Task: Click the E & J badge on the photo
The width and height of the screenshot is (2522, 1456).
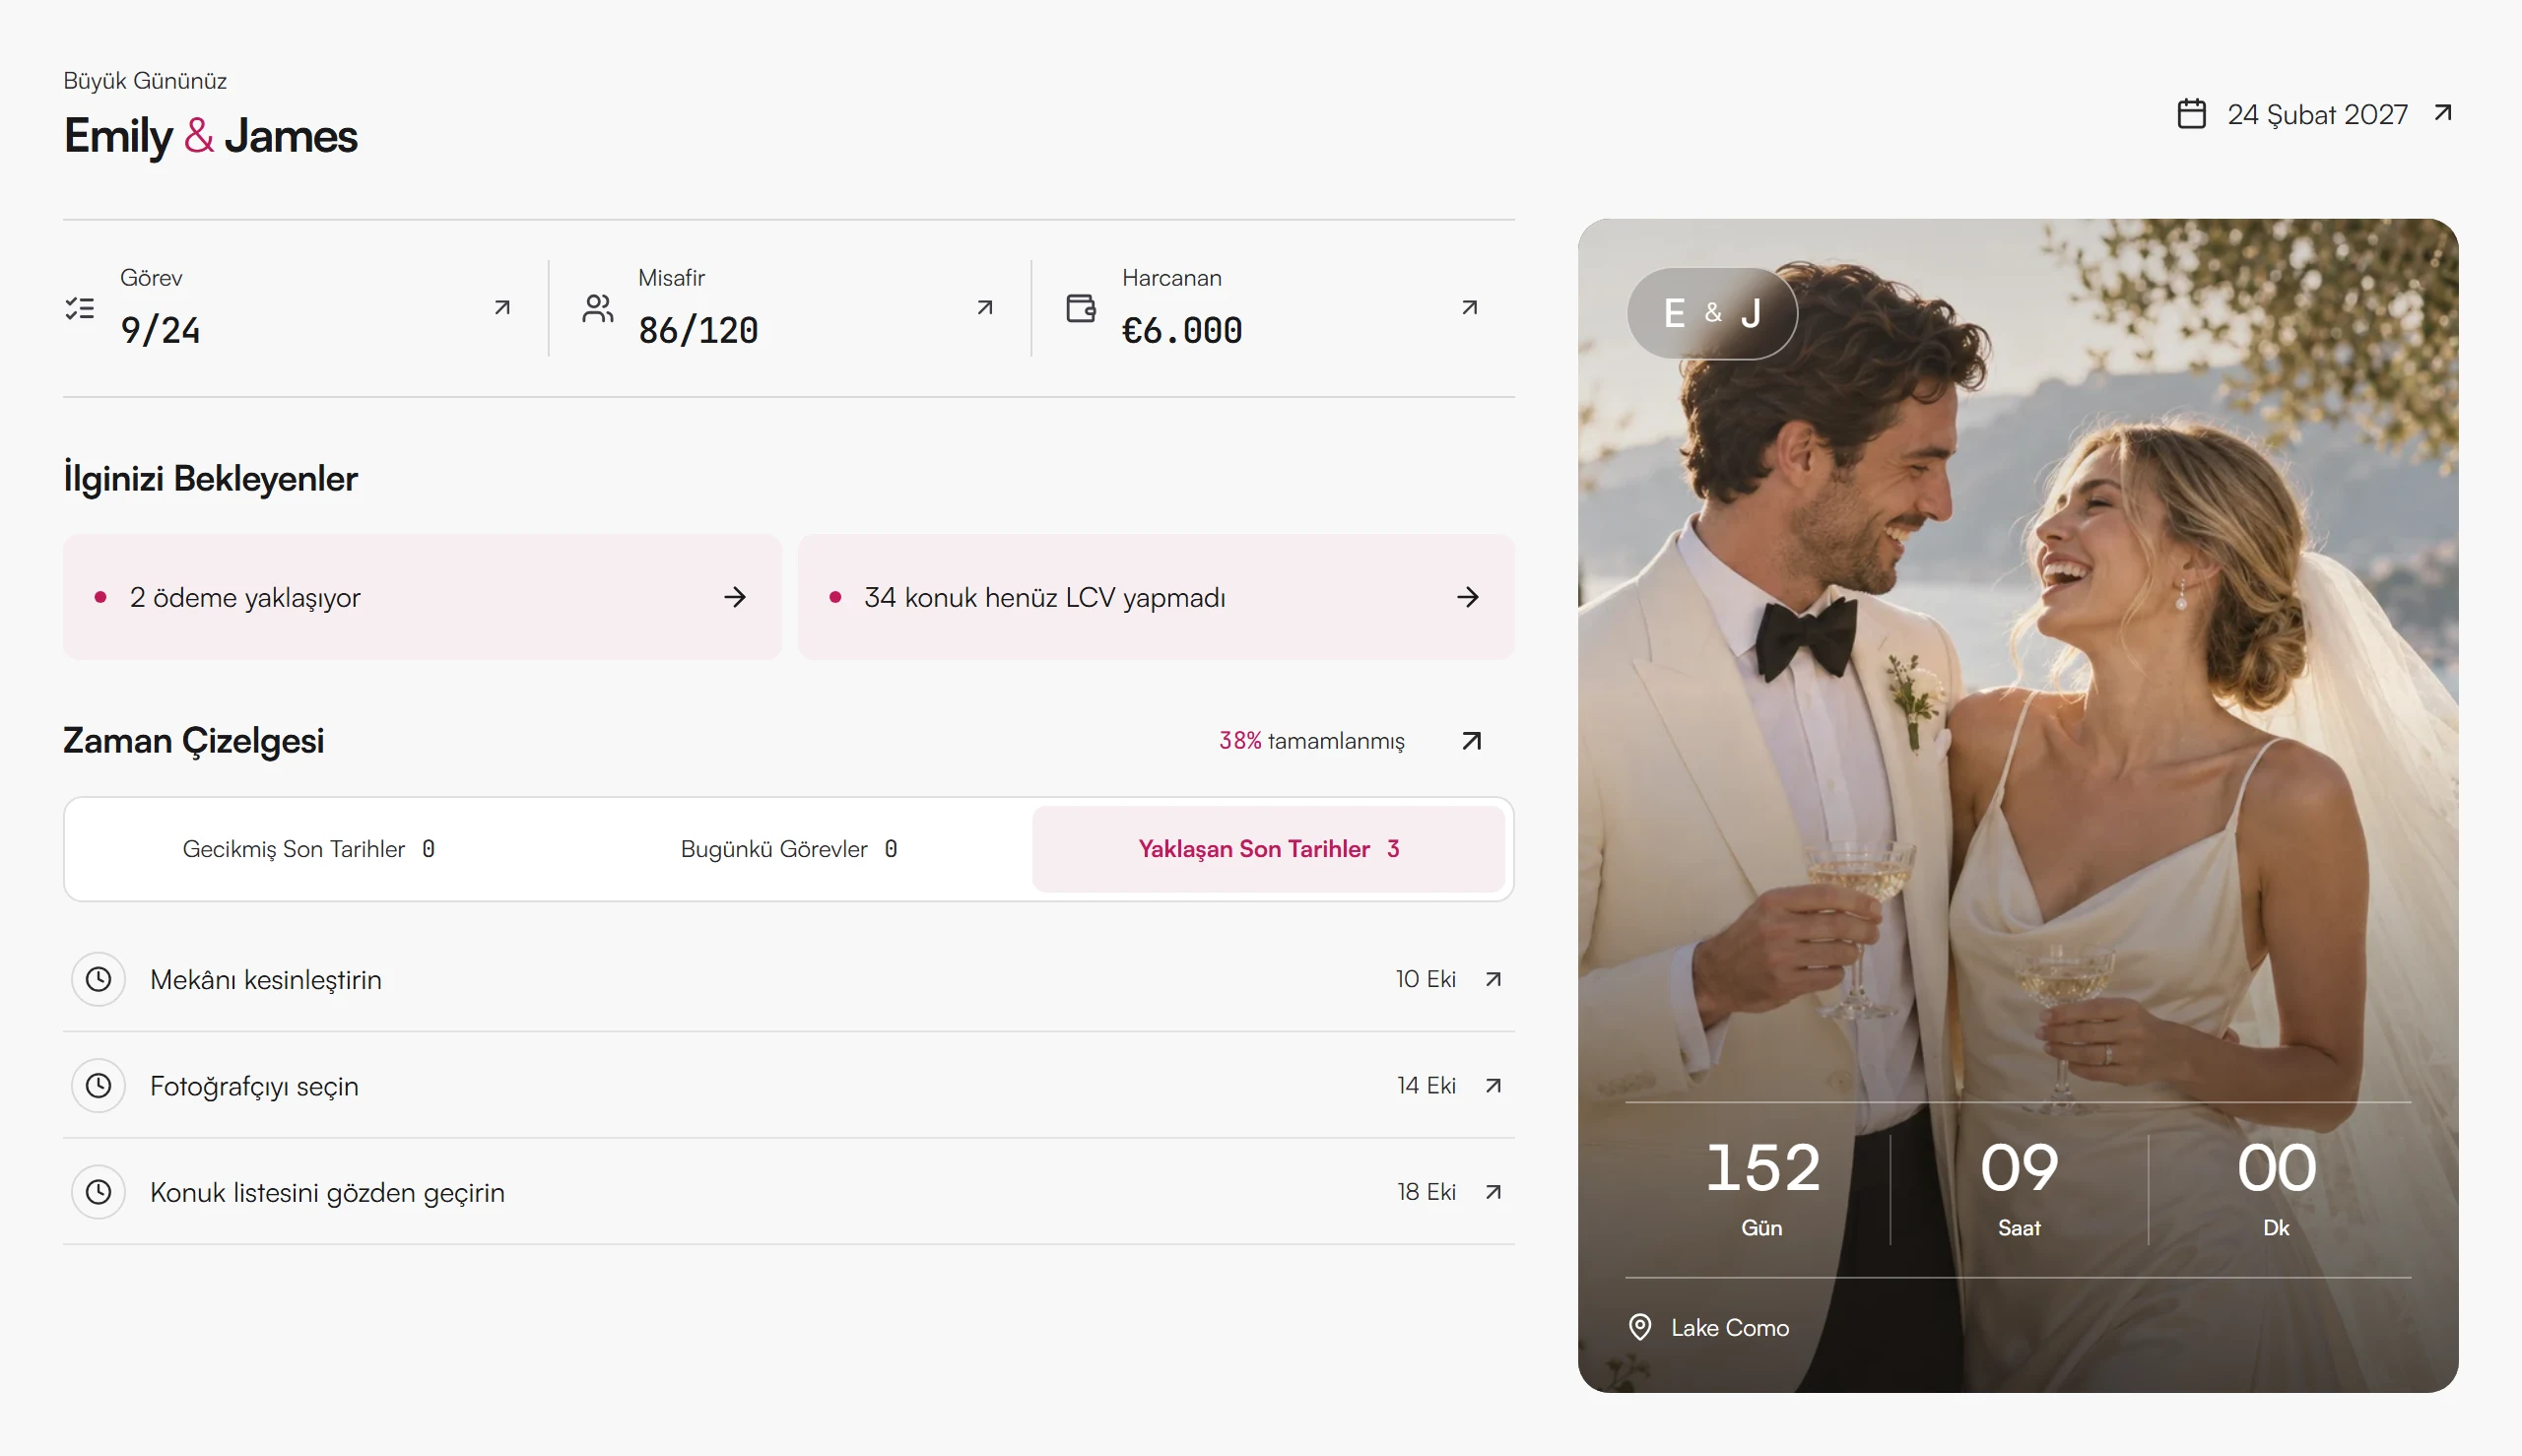Action: point(1712,314)
